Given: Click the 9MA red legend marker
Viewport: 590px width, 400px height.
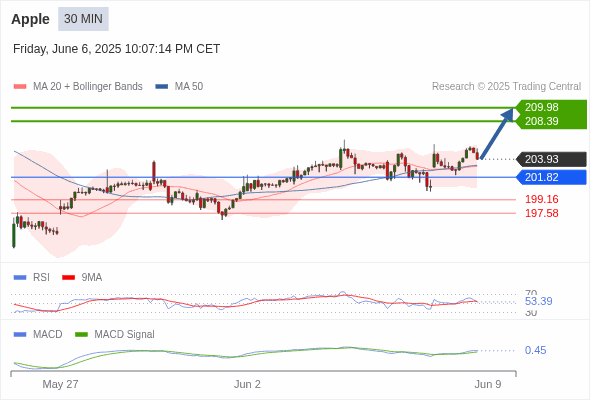Looking at the screenshot, I should (x=68, y=278).
